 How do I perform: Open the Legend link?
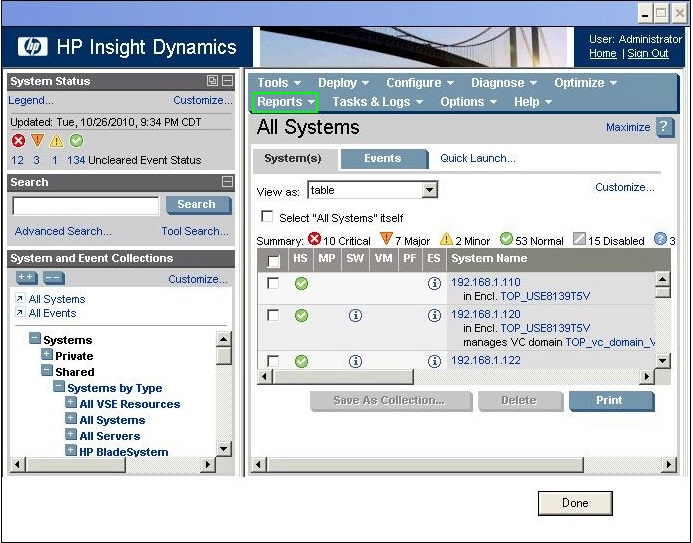coord(30,100)
